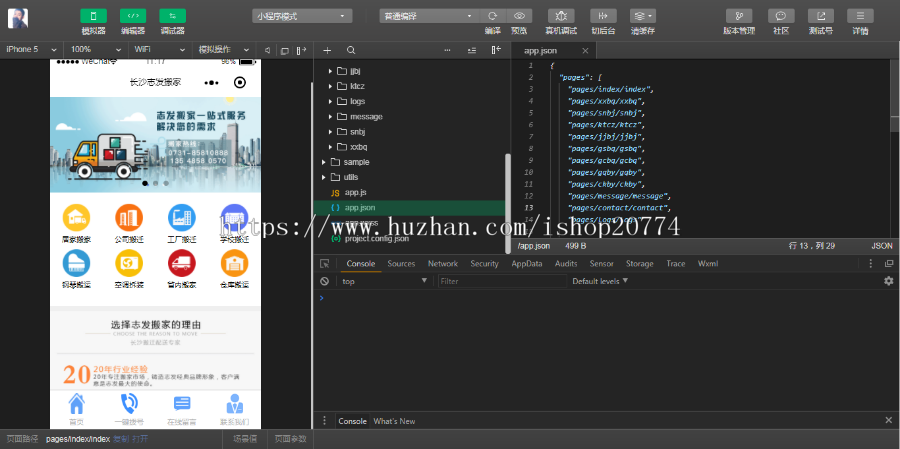Viewport: 900px width, 449px height.
Task: Switch to the Network tab
Action: (x=443, y=264)
